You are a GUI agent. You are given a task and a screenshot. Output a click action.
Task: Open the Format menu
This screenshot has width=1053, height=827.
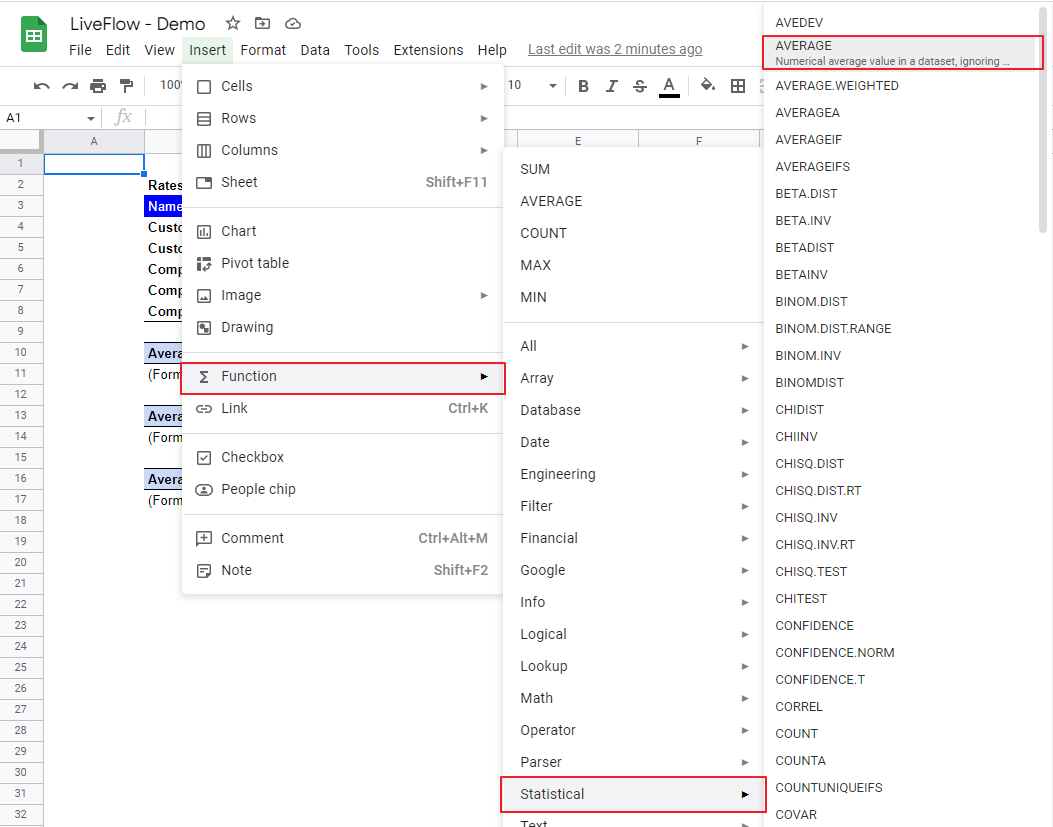click(x=263, y=50)
